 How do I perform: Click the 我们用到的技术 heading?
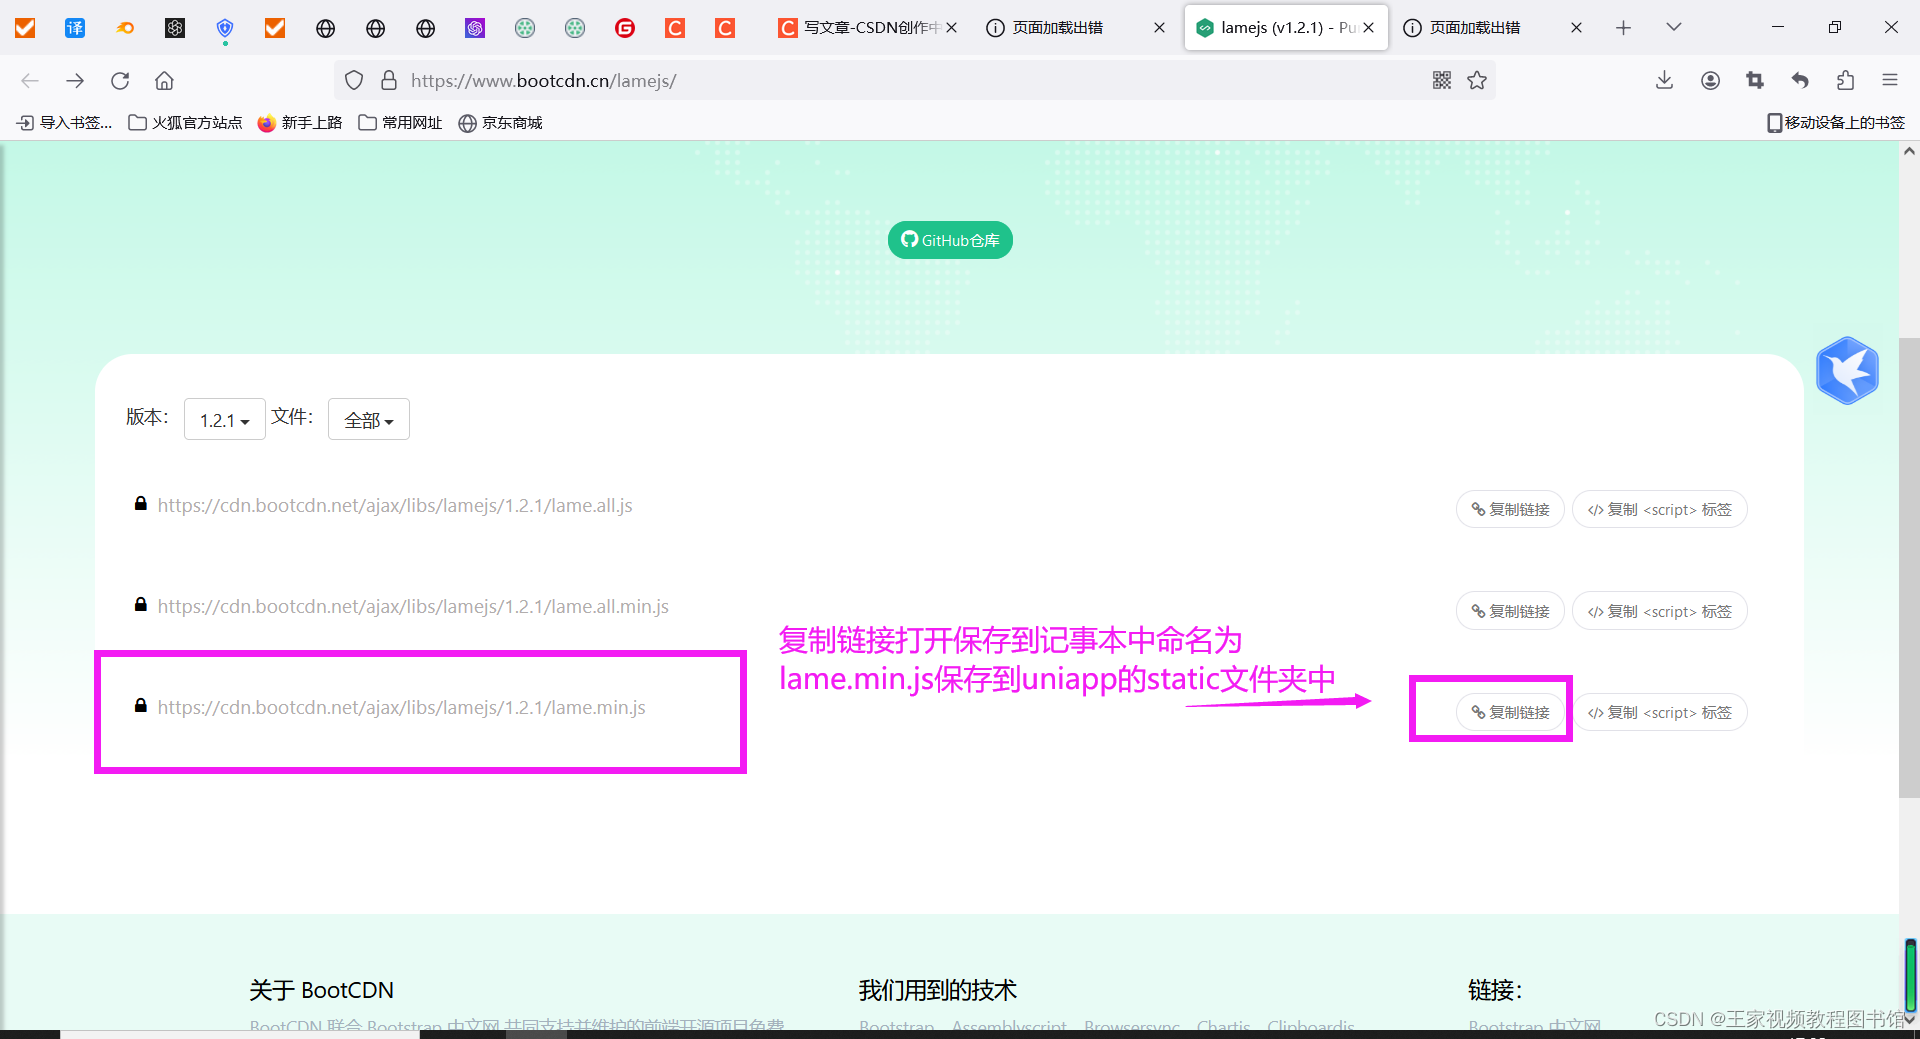click(x=937, y=990)
